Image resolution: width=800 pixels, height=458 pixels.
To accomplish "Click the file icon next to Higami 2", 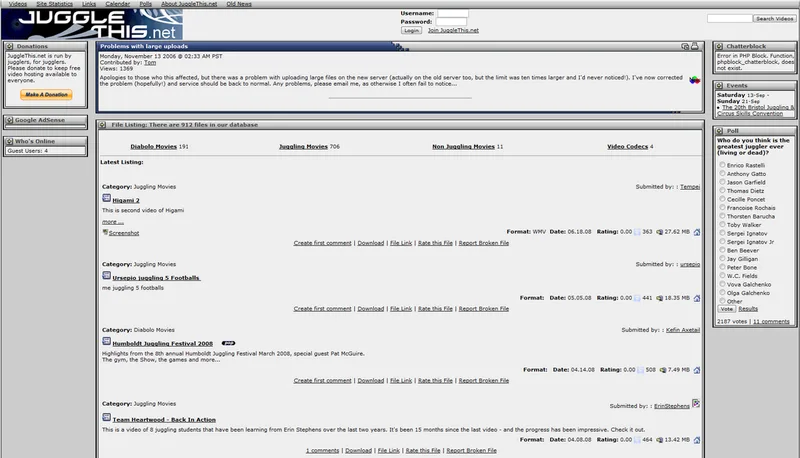I will click(106, 198).
